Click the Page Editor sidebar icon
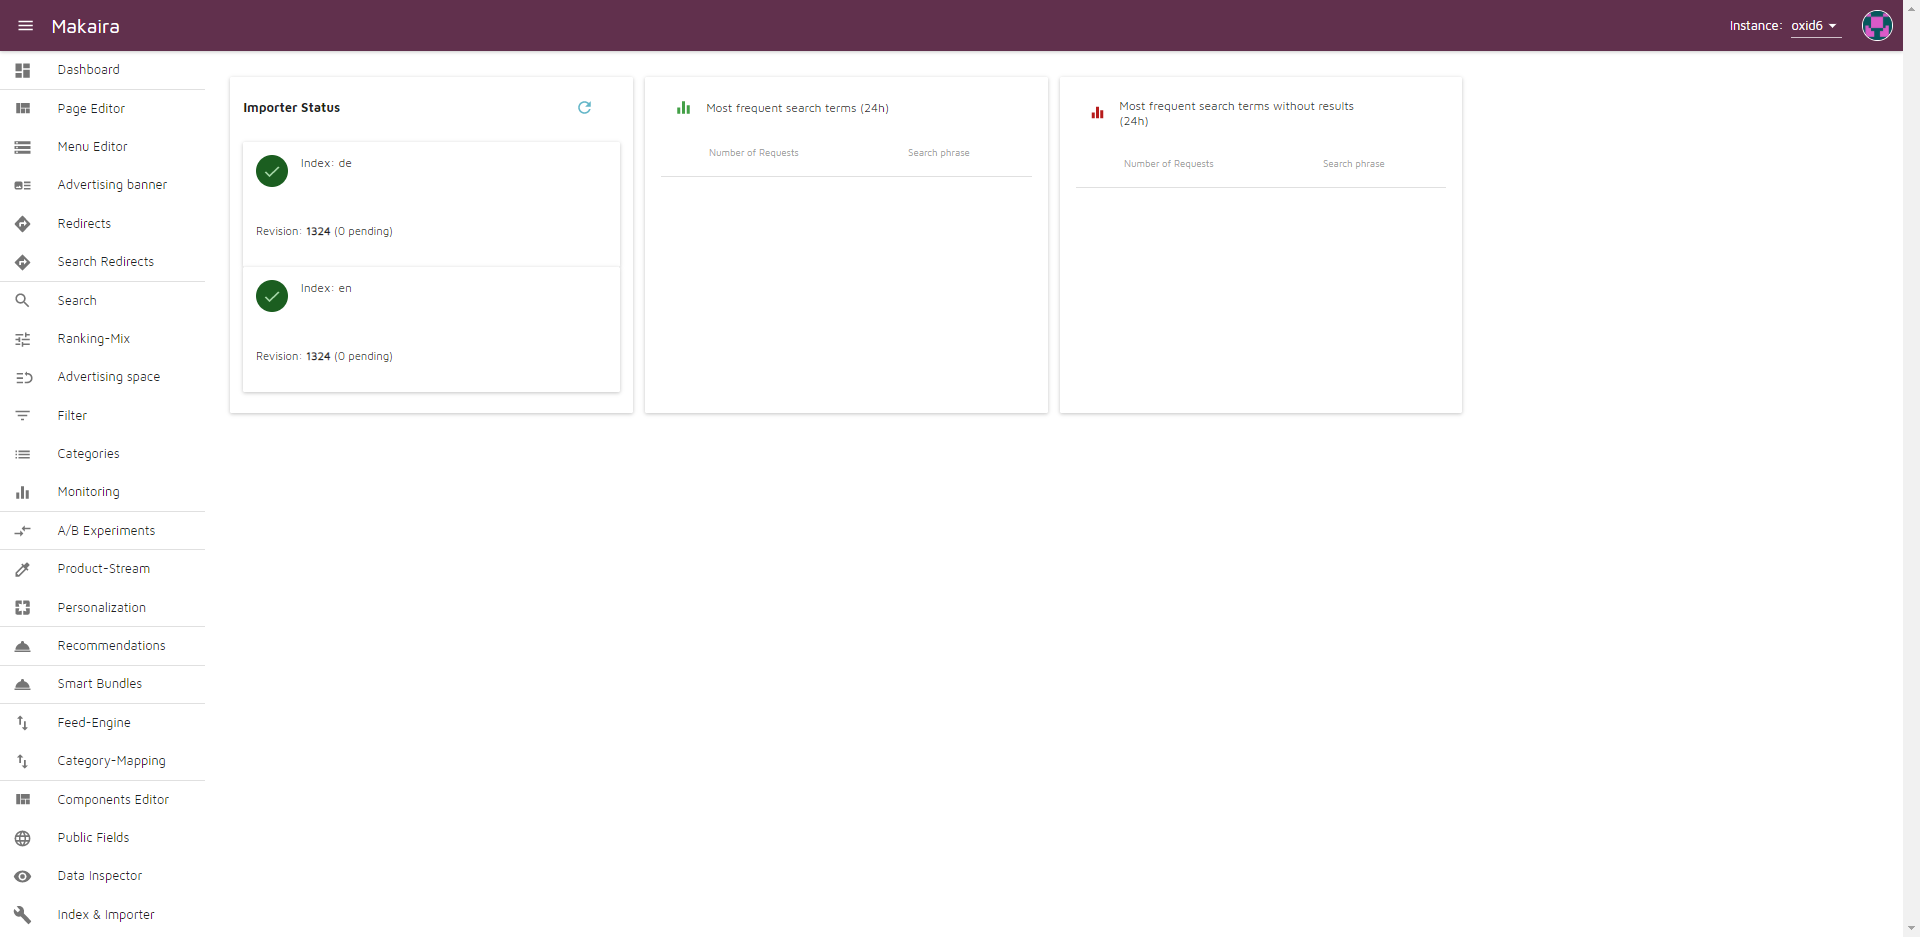 tap(23, 109)
